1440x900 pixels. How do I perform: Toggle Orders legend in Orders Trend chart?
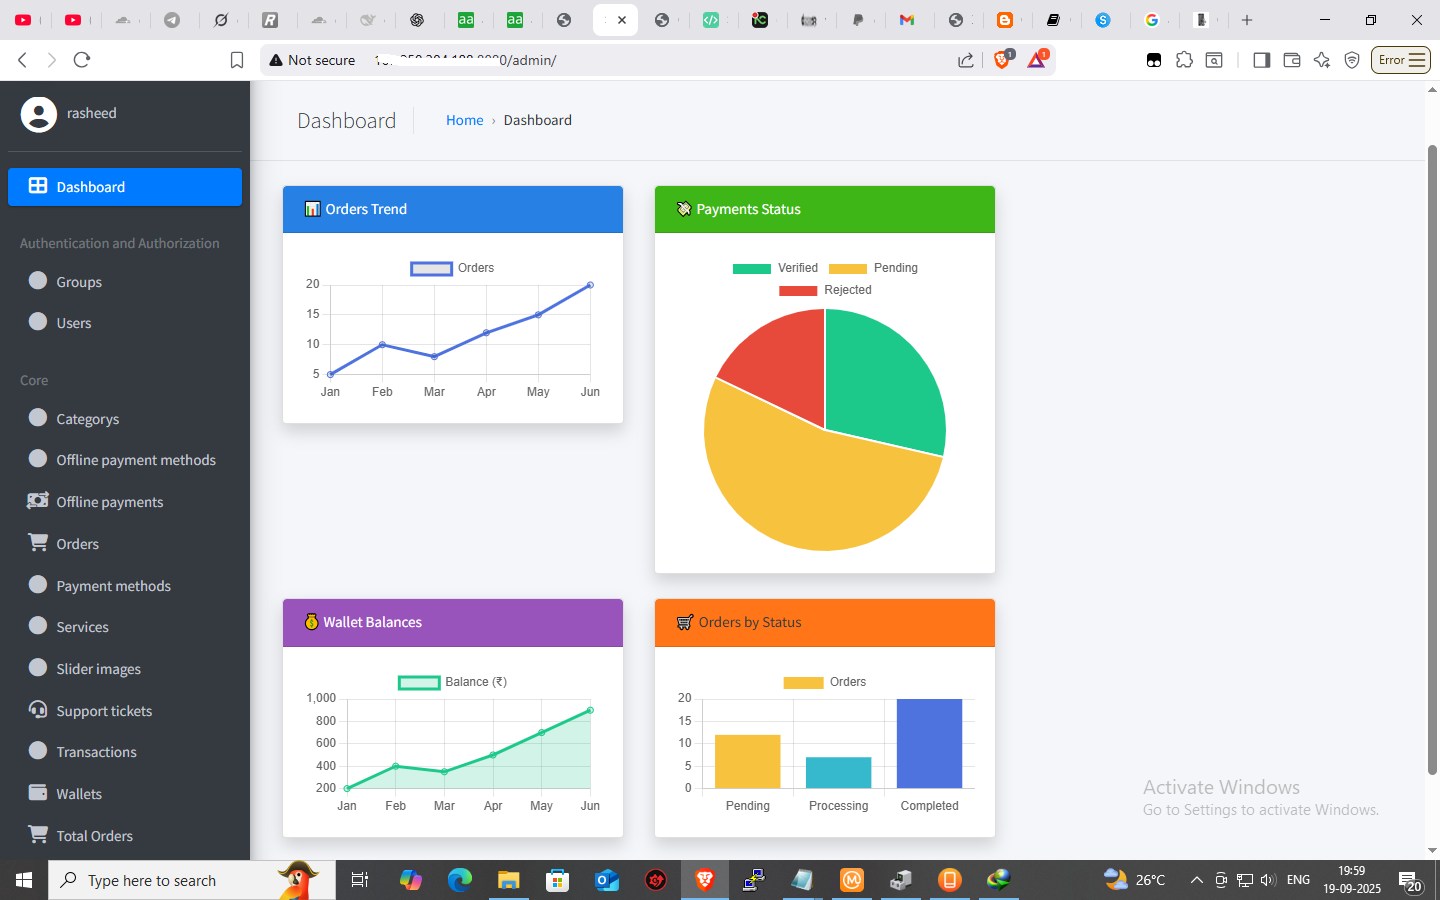(x=452, y=268)
